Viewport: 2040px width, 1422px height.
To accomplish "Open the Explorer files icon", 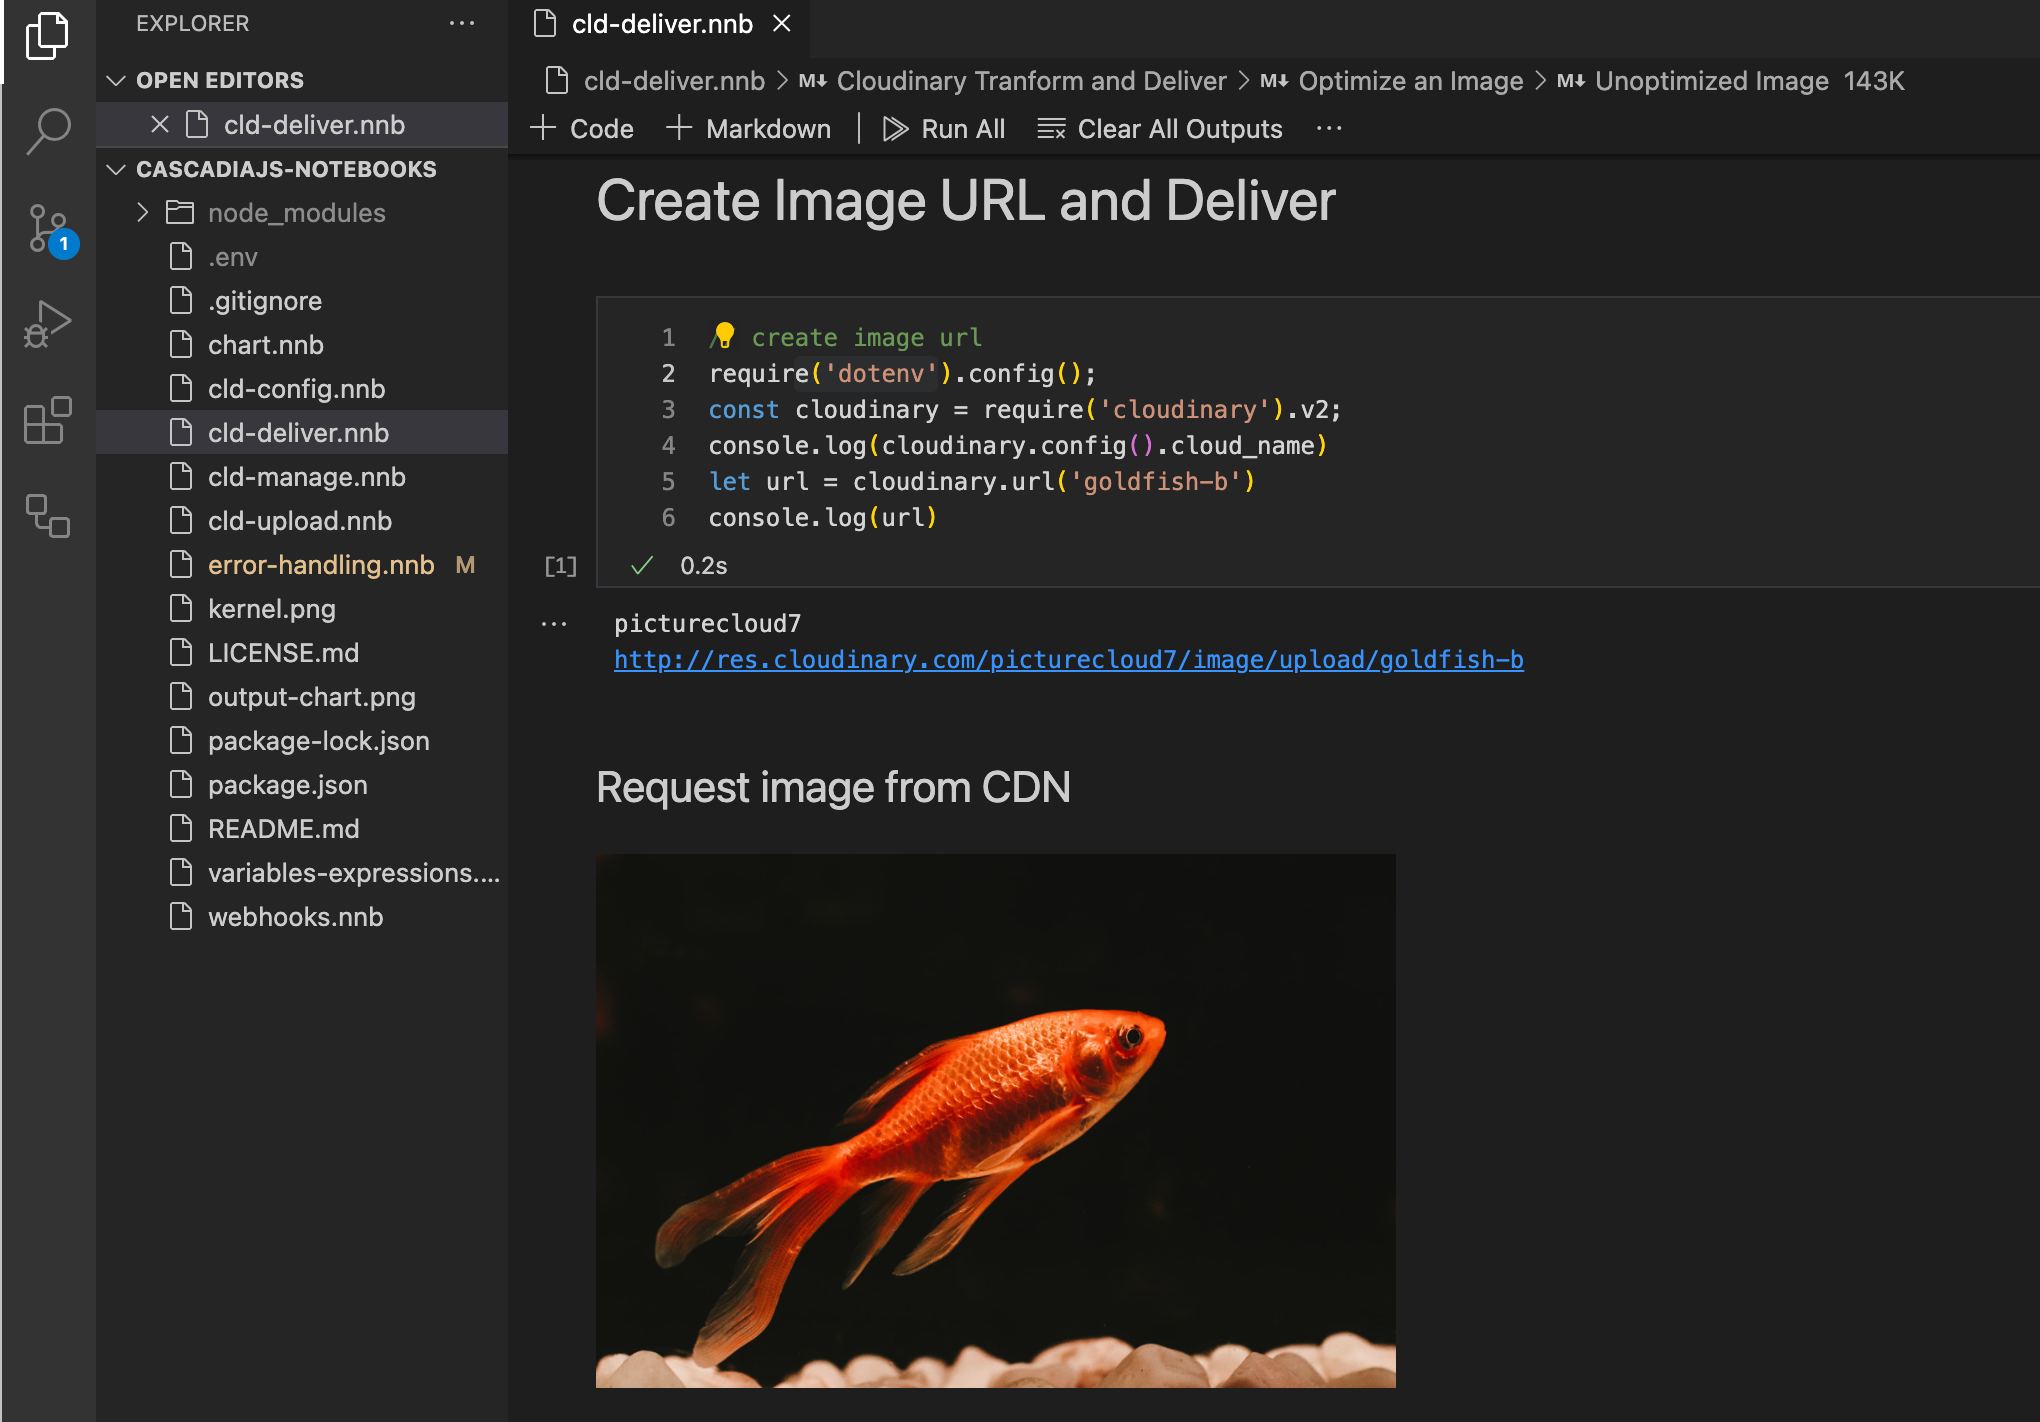I will click(x=48, y=35).
